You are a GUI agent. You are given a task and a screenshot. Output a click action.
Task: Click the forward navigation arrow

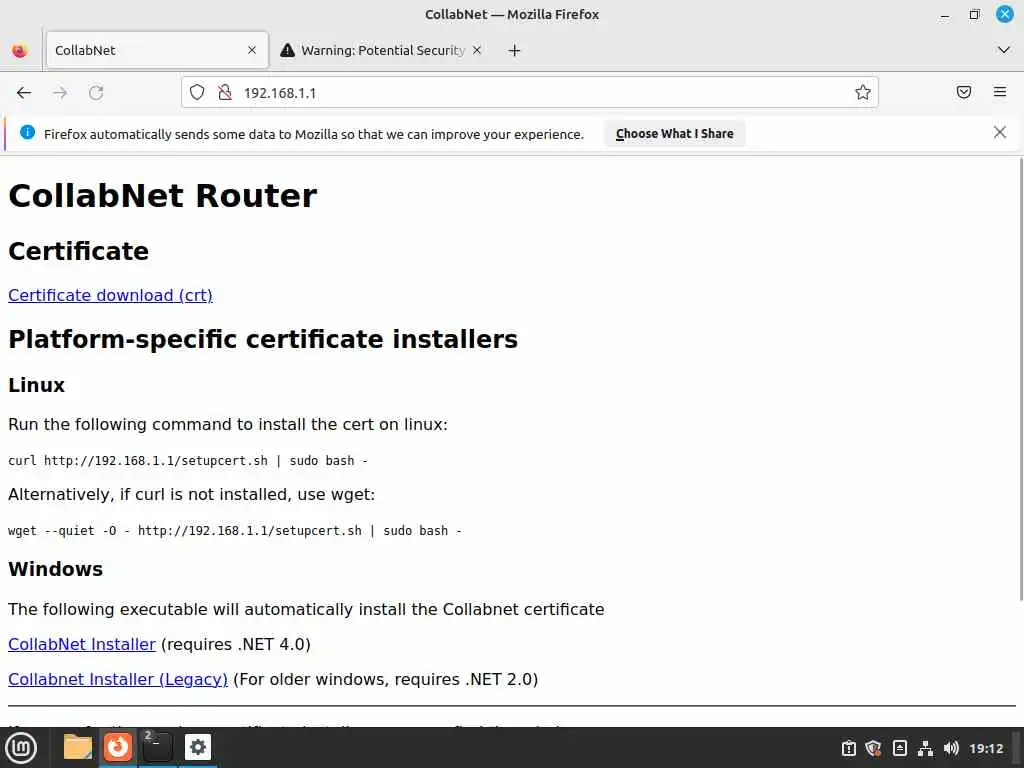60,93
